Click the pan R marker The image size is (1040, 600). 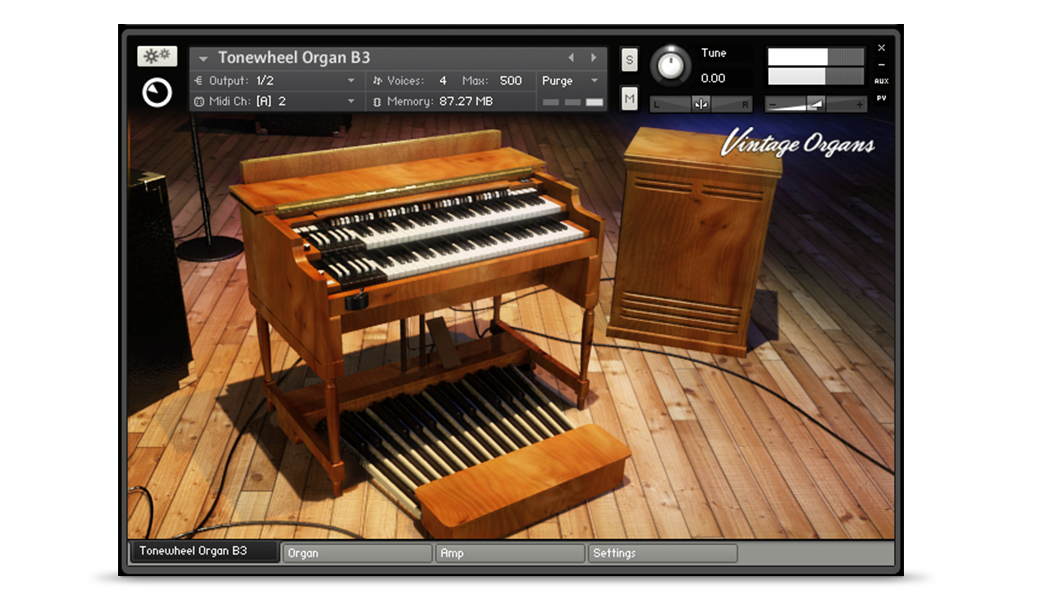745,105
